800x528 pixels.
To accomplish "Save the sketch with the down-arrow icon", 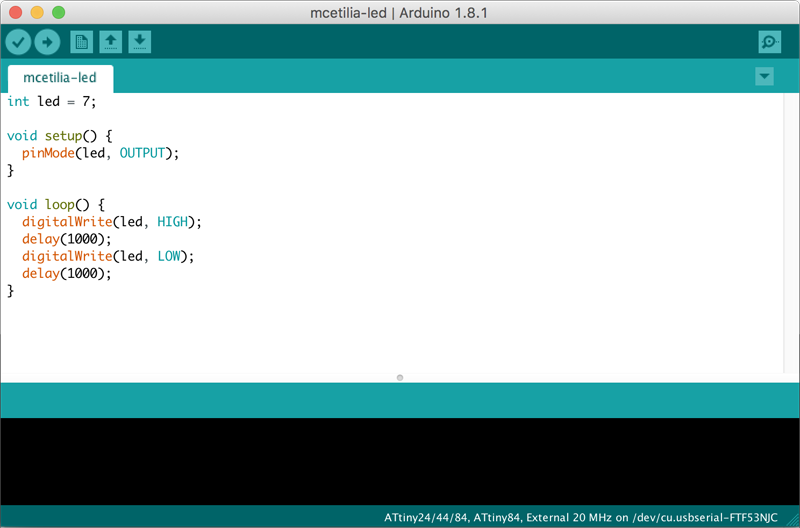I will click(x=140, y=42).
